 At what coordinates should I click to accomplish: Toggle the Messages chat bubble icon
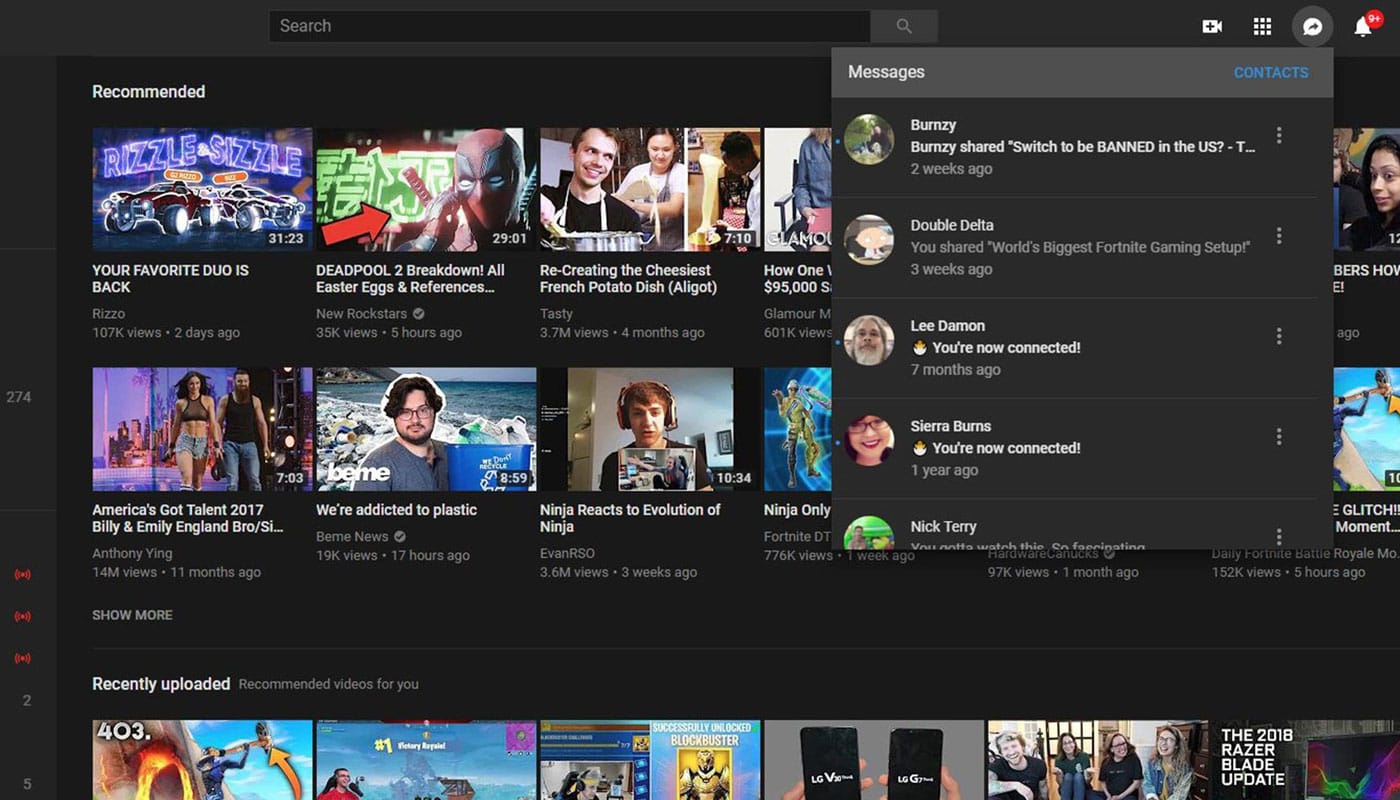pos(1313,27)
